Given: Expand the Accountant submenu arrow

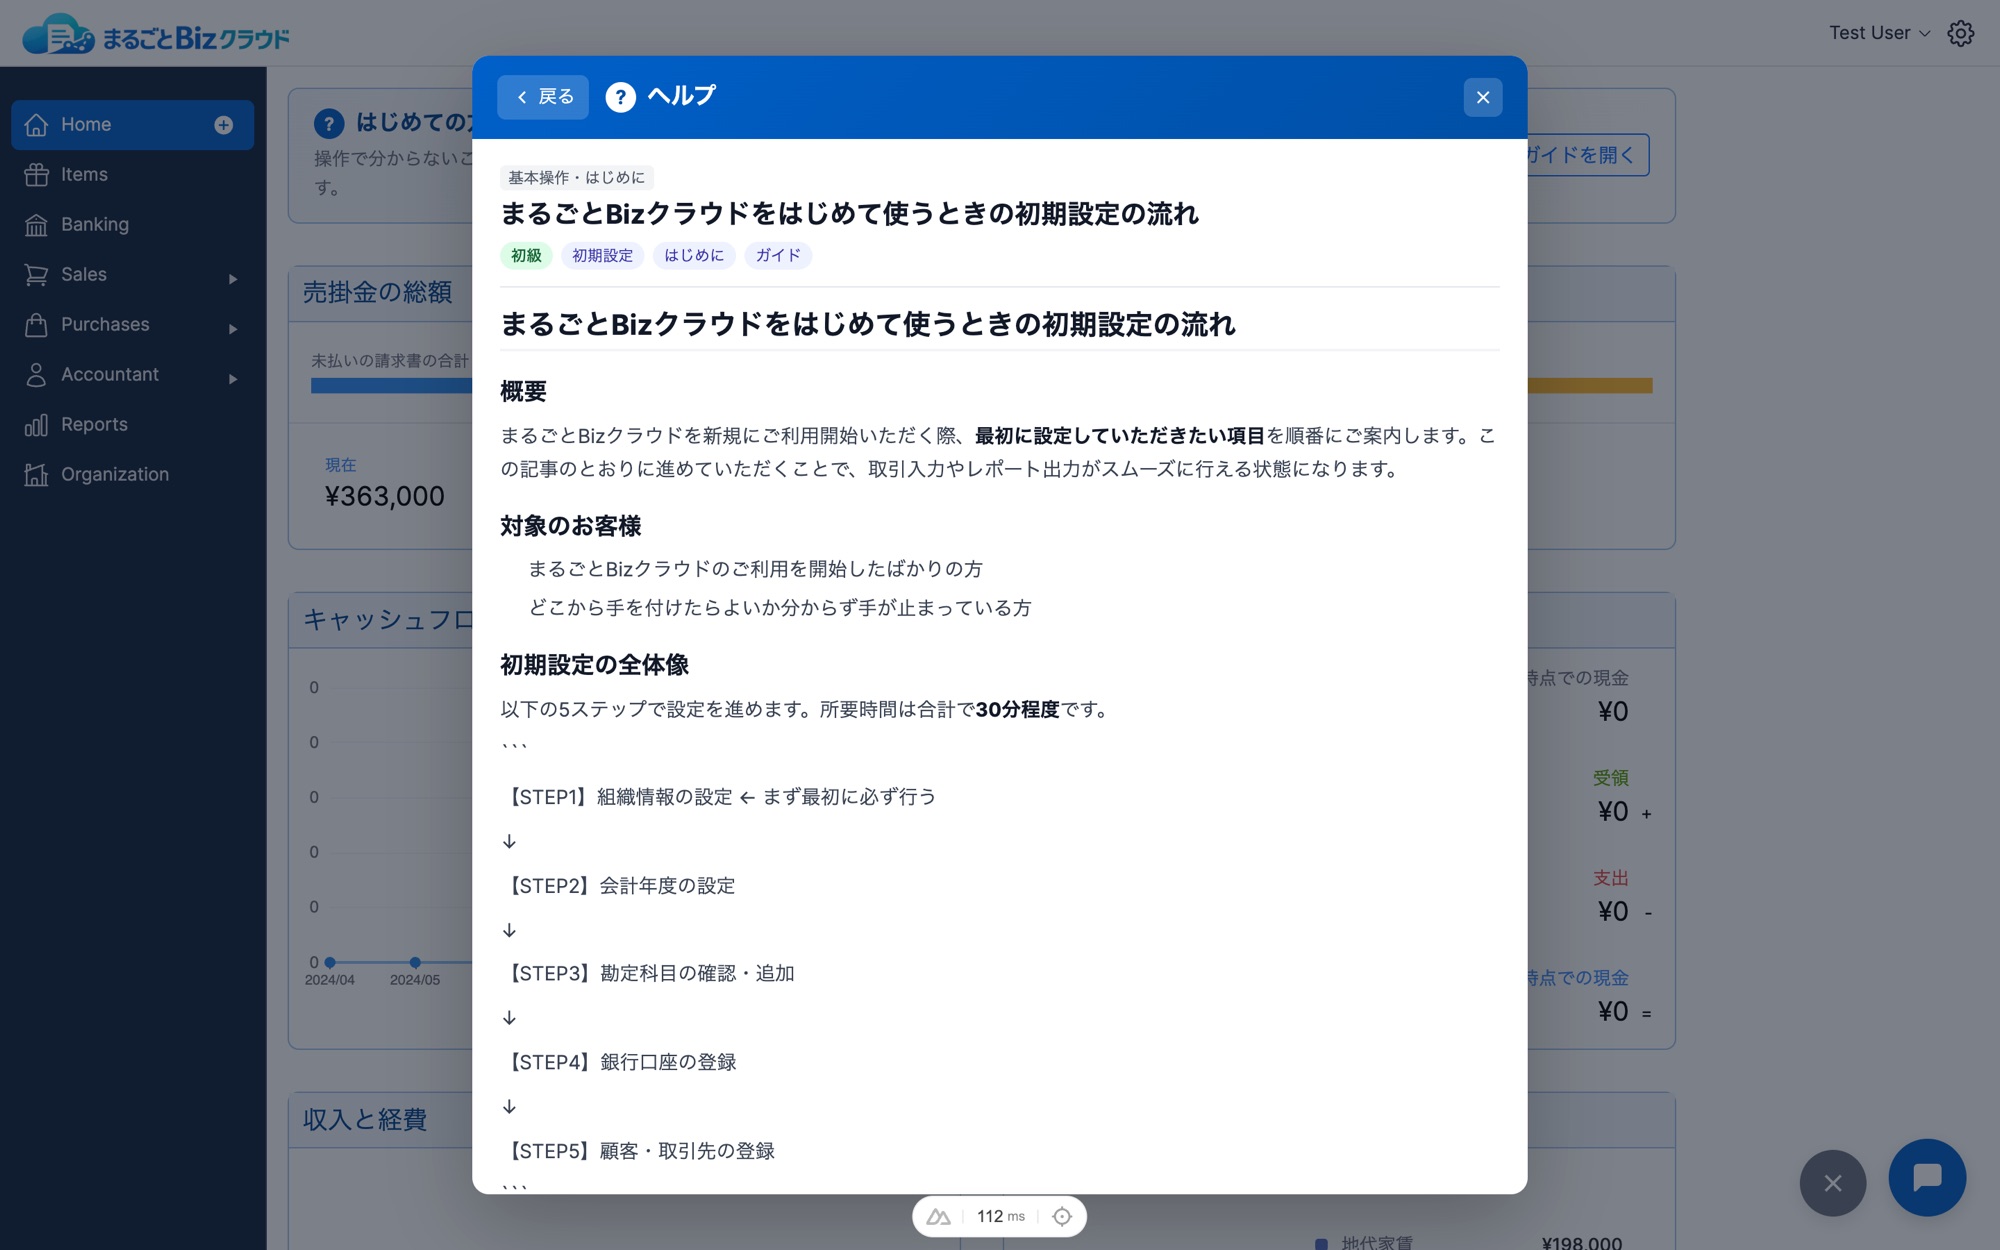Looking at the screenshot, I should coord(233,379).
